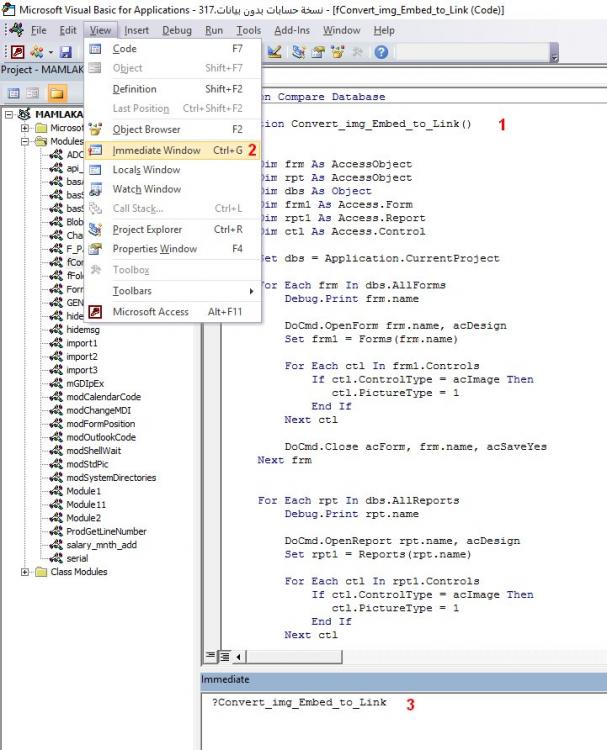
Task: Click View Code icon in Project pane
Action: click(x=14, y=93)
